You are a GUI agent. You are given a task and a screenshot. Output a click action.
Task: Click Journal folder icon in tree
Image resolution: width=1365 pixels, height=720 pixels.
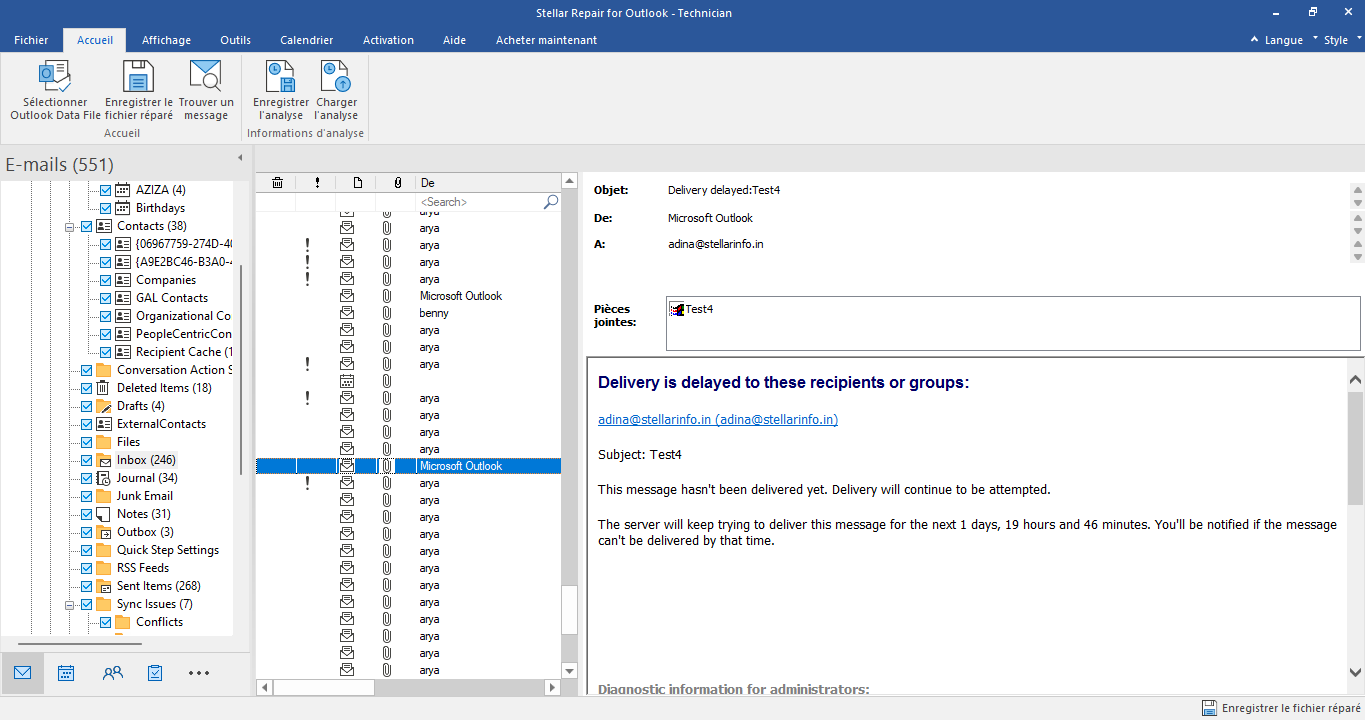pyautogui.click(x=103, y=478)
